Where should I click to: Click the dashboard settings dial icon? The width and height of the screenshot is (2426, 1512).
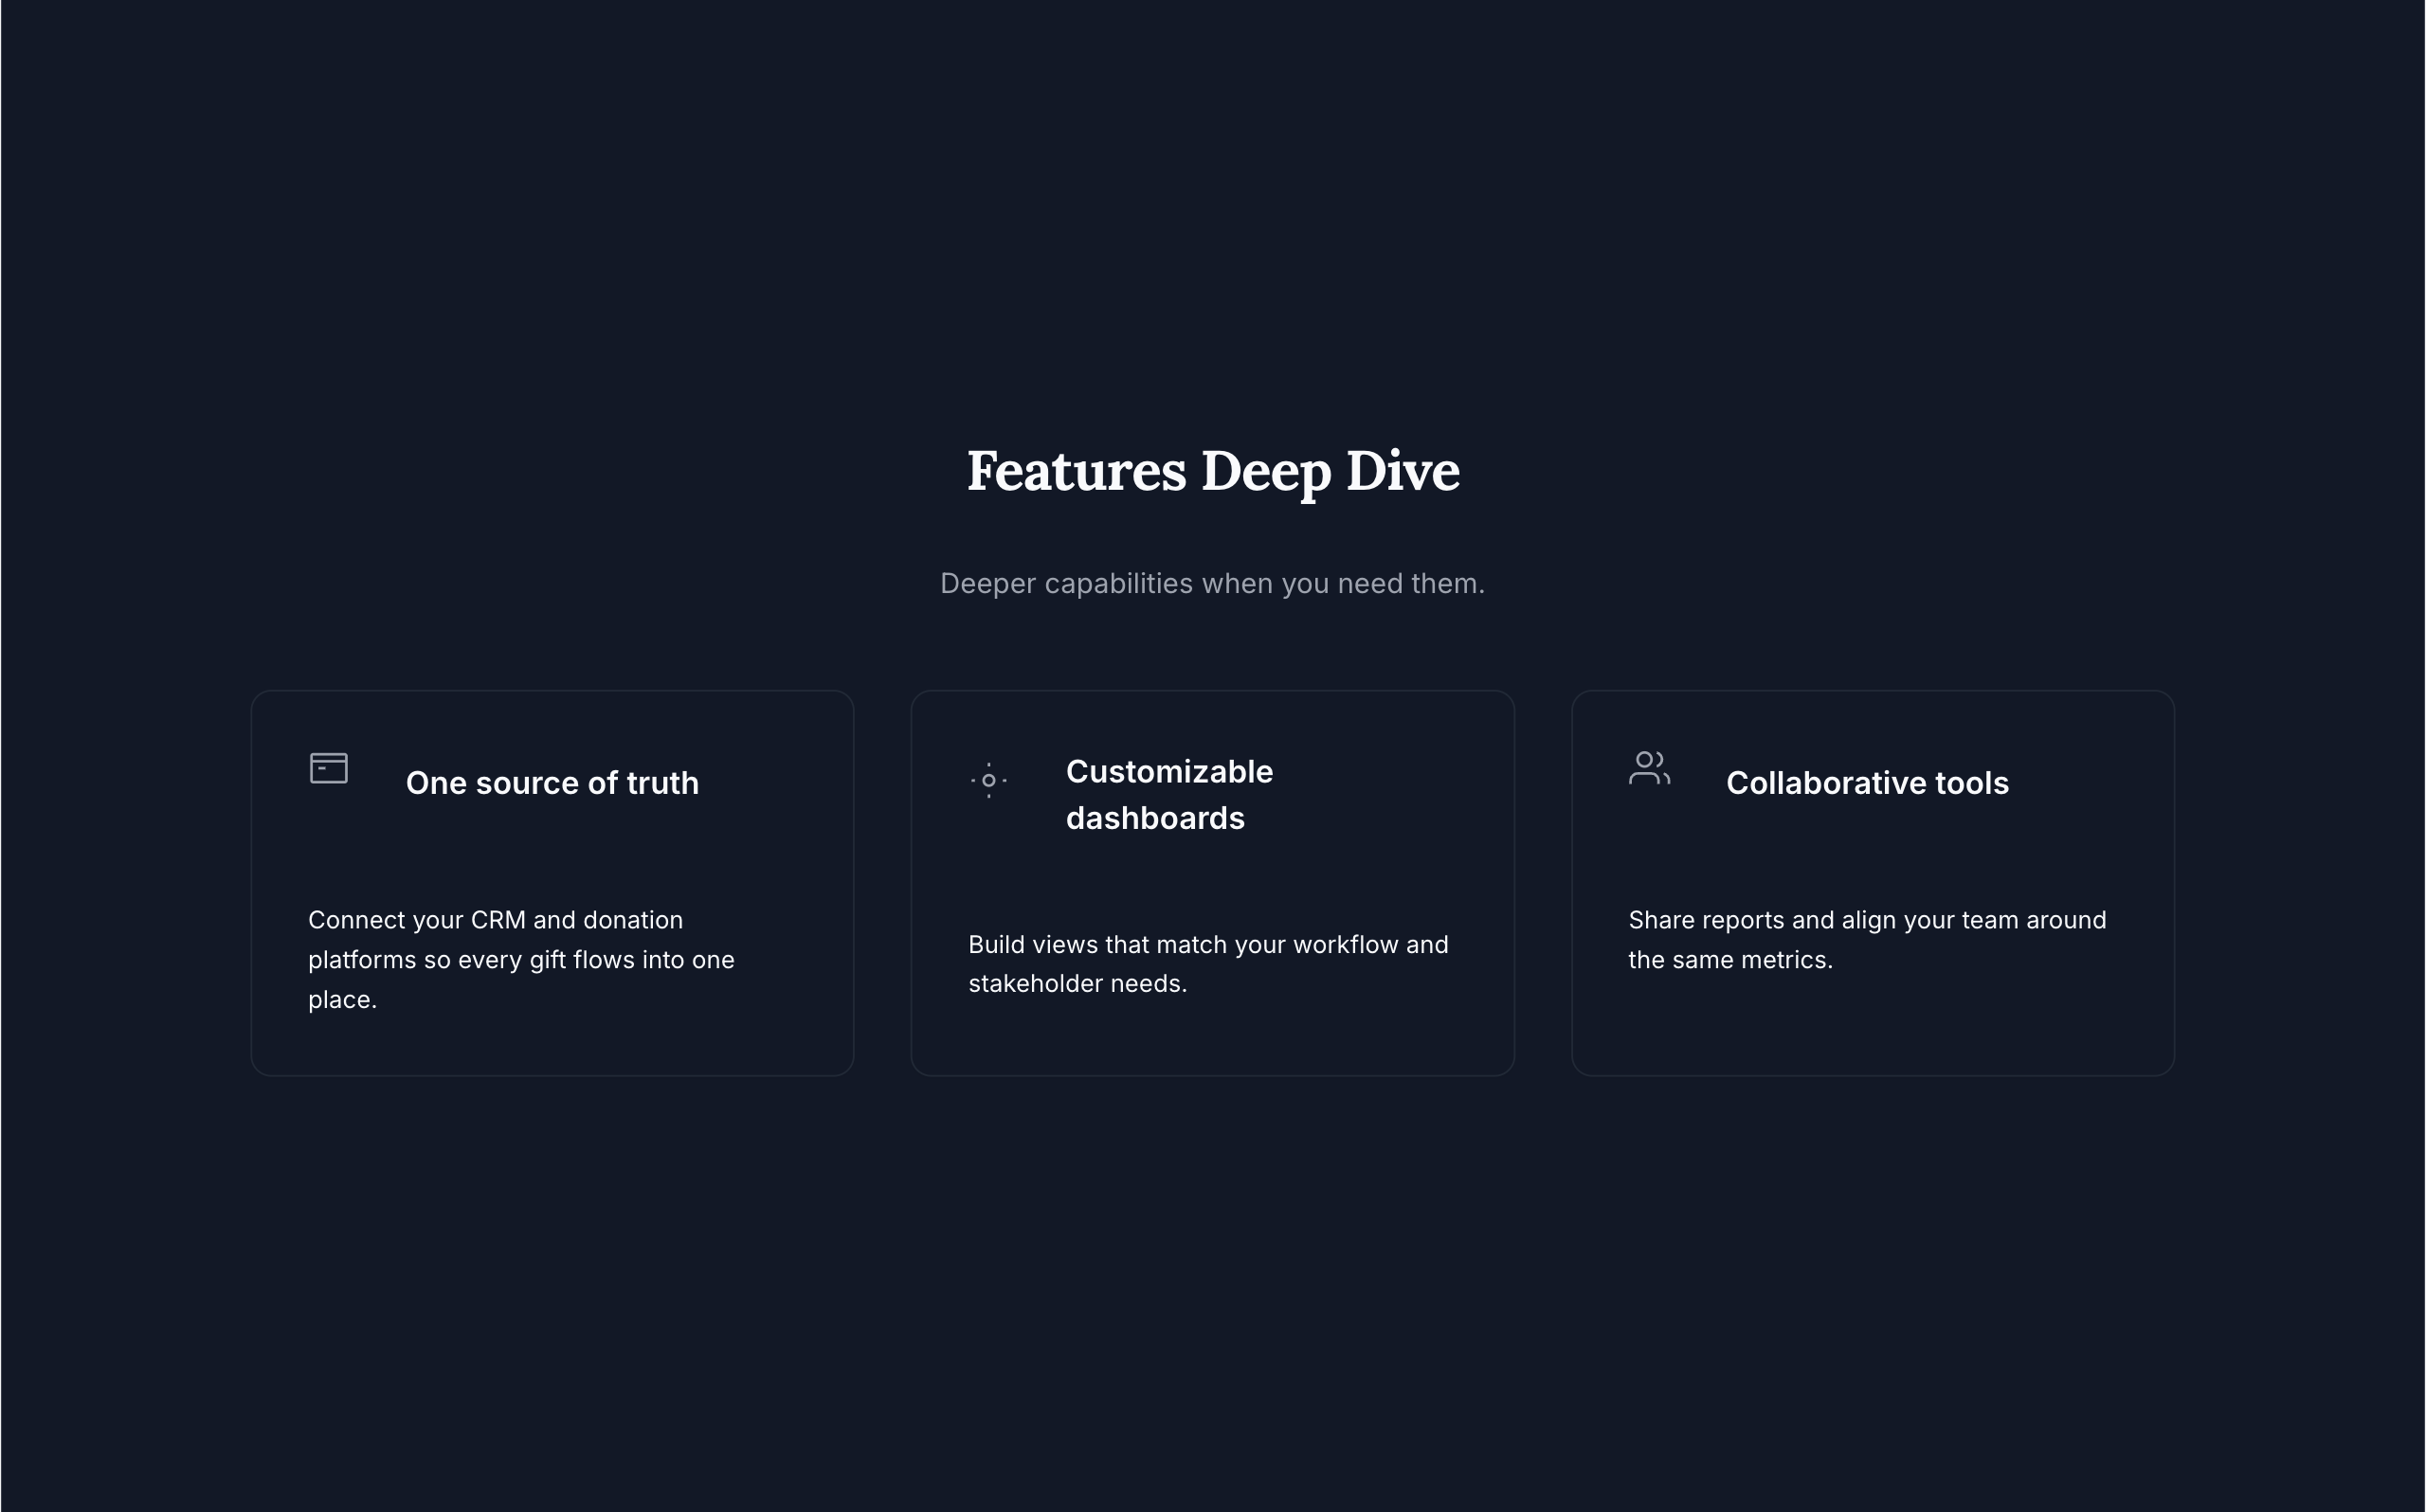[988, 780]
